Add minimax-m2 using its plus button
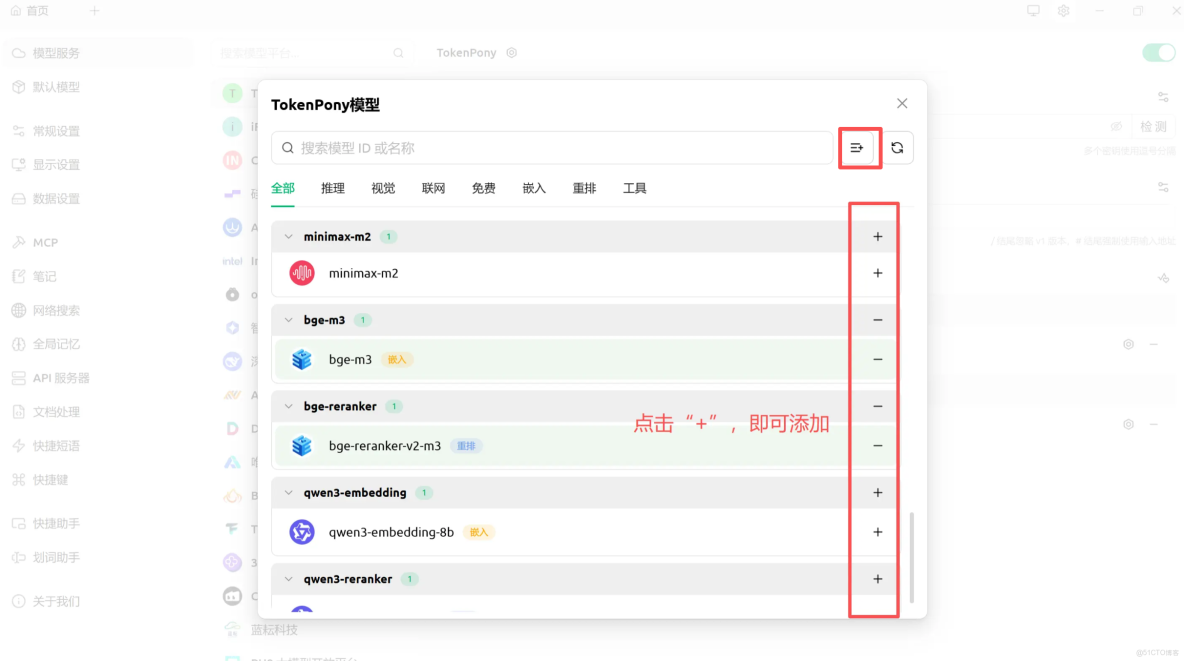Image resolution: width=1184 pixels, height=661 pixels. coord(877,272)
